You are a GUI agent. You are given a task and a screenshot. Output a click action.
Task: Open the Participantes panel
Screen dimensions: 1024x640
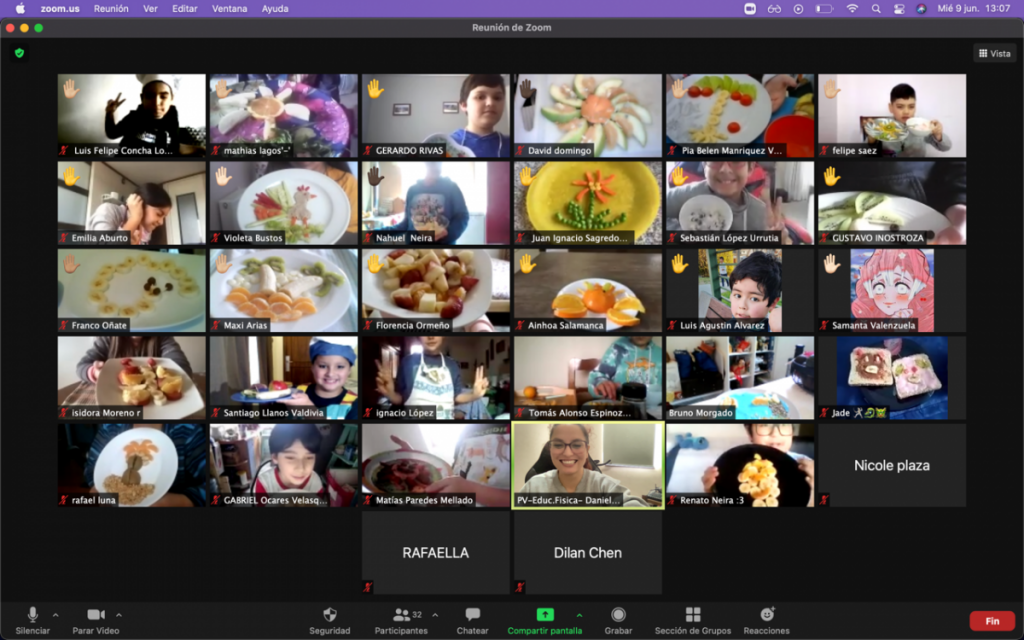click(x=401, y=615)
